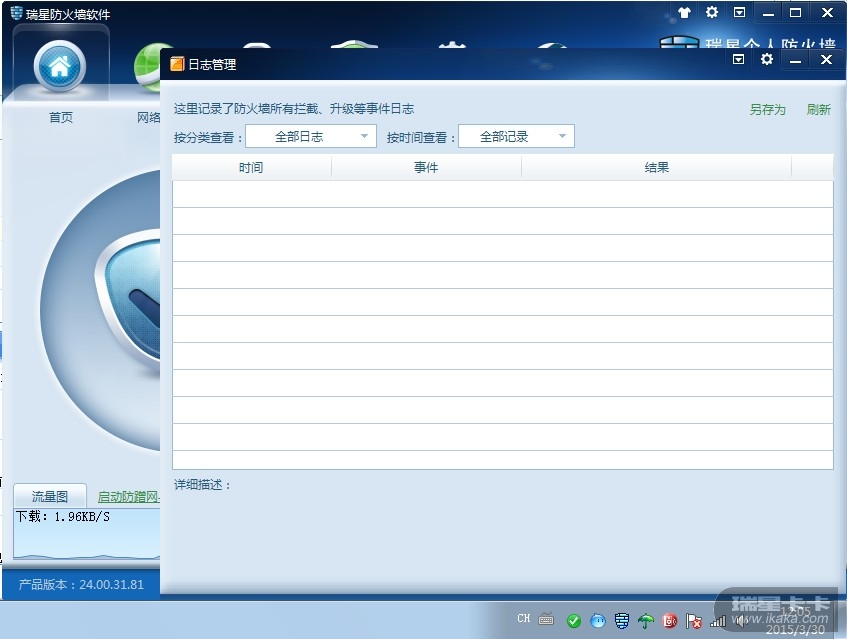Click the Rising firewall shield tray icon

click(x=622, y=621)
